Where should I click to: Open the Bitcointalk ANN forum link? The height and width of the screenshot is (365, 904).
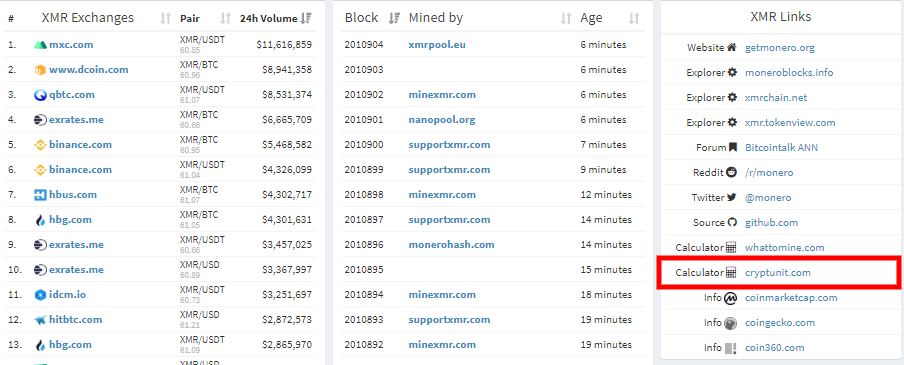781,148
